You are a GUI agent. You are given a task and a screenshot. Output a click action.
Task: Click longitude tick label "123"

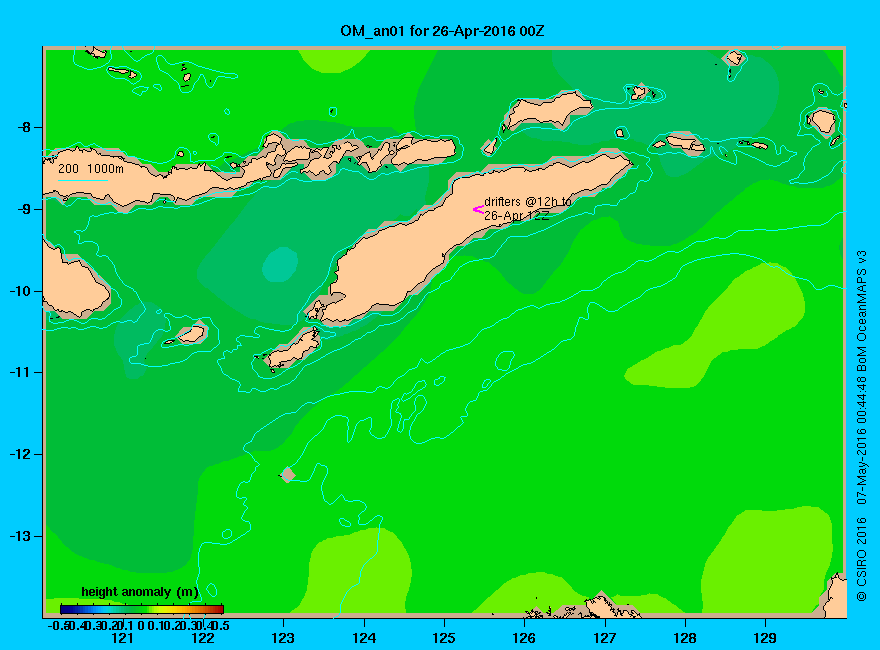(x=283, y=638)
